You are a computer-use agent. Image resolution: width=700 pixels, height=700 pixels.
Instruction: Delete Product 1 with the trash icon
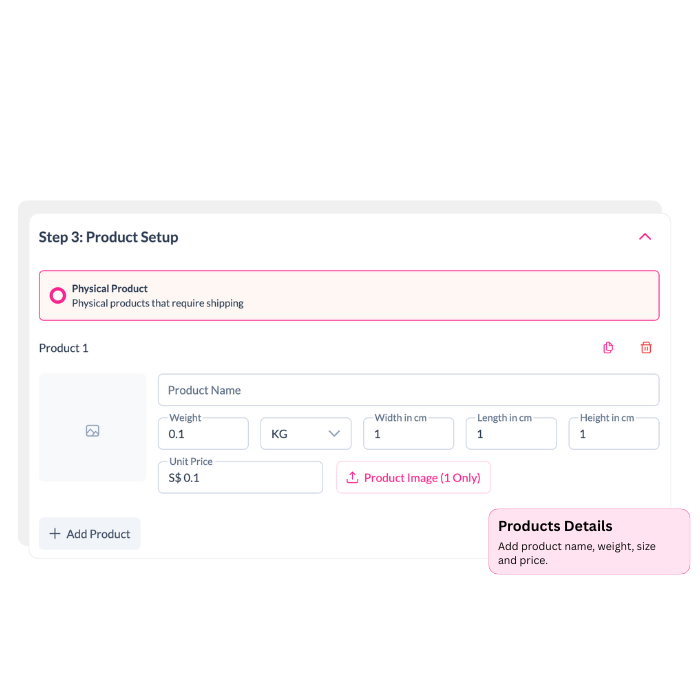click(x=646, y=348)
